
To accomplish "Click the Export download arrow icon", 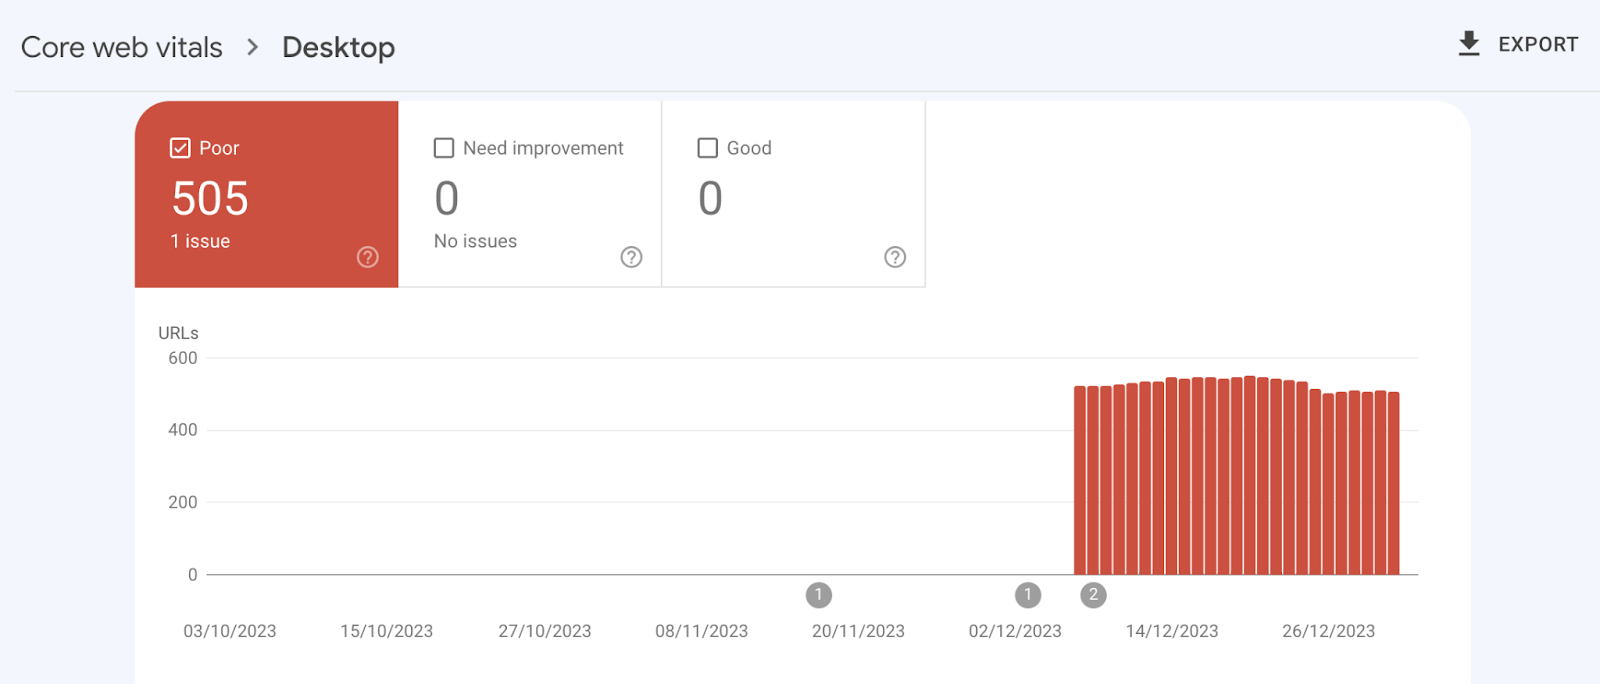I will (x=1468, y=44).
